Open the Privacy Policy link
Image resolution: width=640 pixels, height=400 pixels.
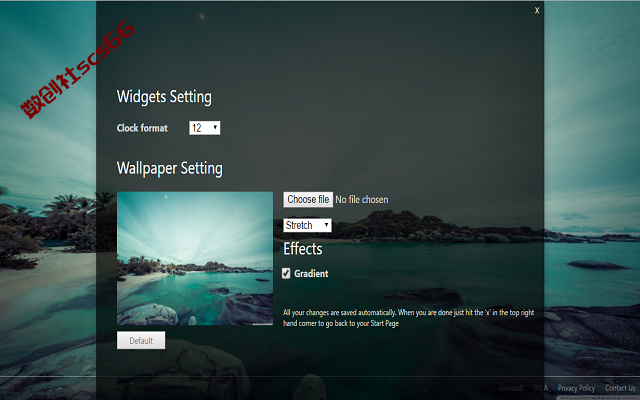[576, 388]
